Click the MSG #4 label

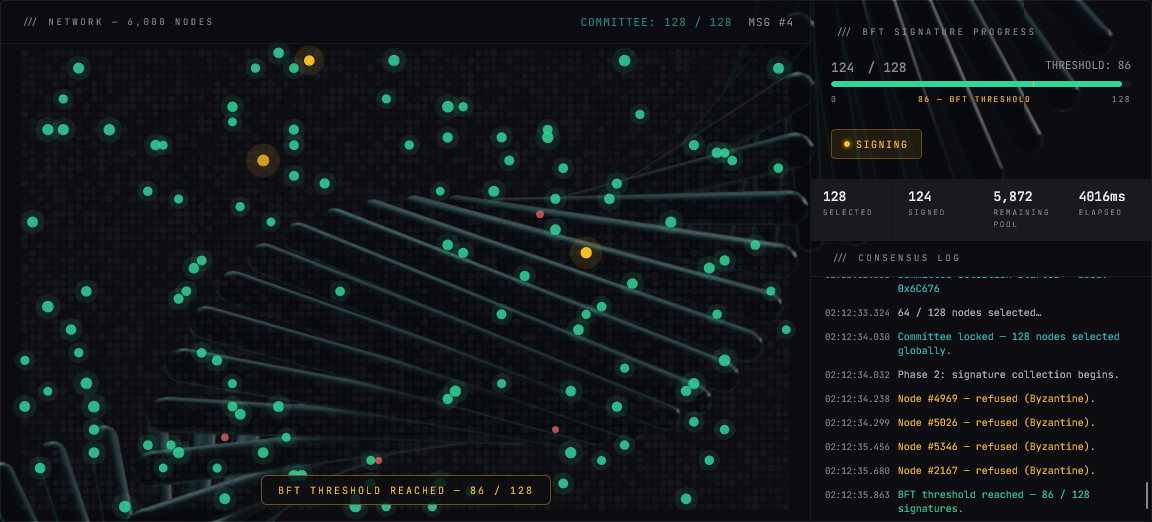click(771, 22)
